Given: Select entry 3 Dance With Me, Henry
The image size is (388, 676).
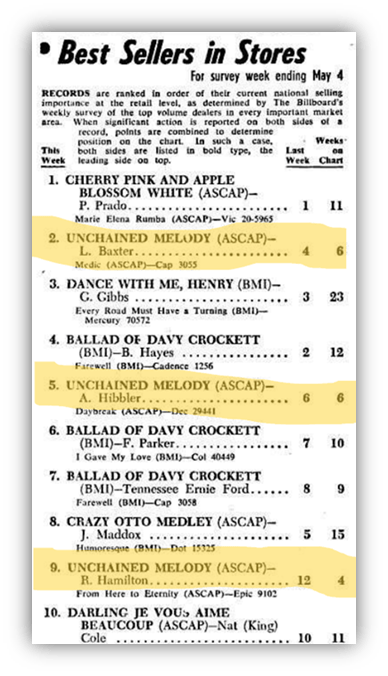Looking at the screenshot, I should click(x=196, y=302).
